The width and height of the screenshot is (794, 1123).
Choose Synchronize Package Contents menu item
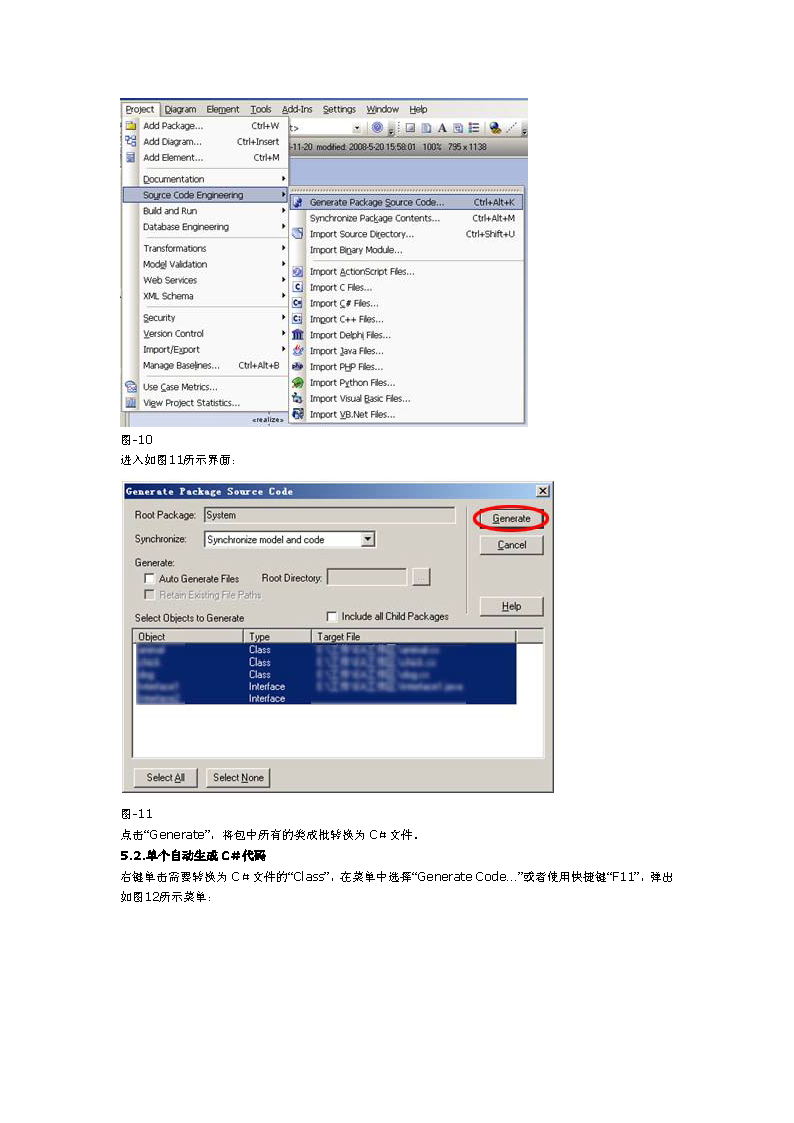click(x=407, y=218)
